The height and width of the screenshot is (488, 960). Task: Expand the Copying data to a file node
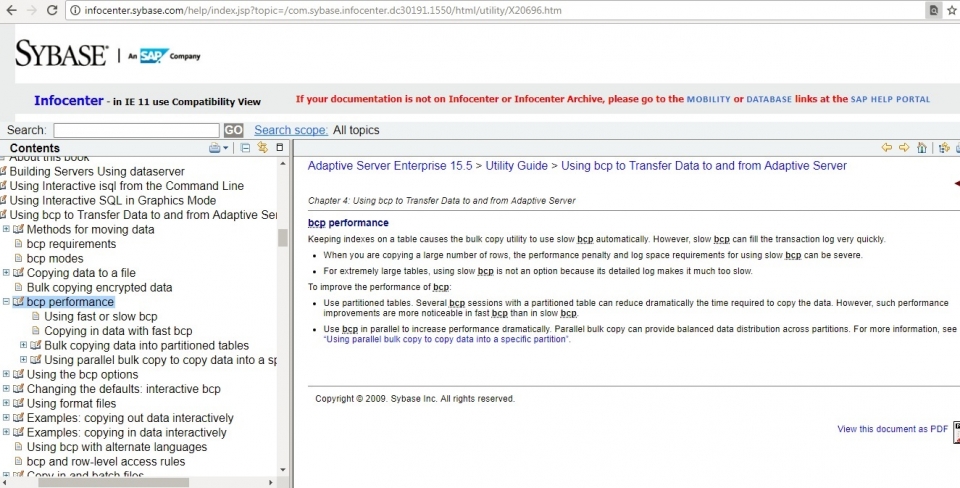(x=6, y=273)
